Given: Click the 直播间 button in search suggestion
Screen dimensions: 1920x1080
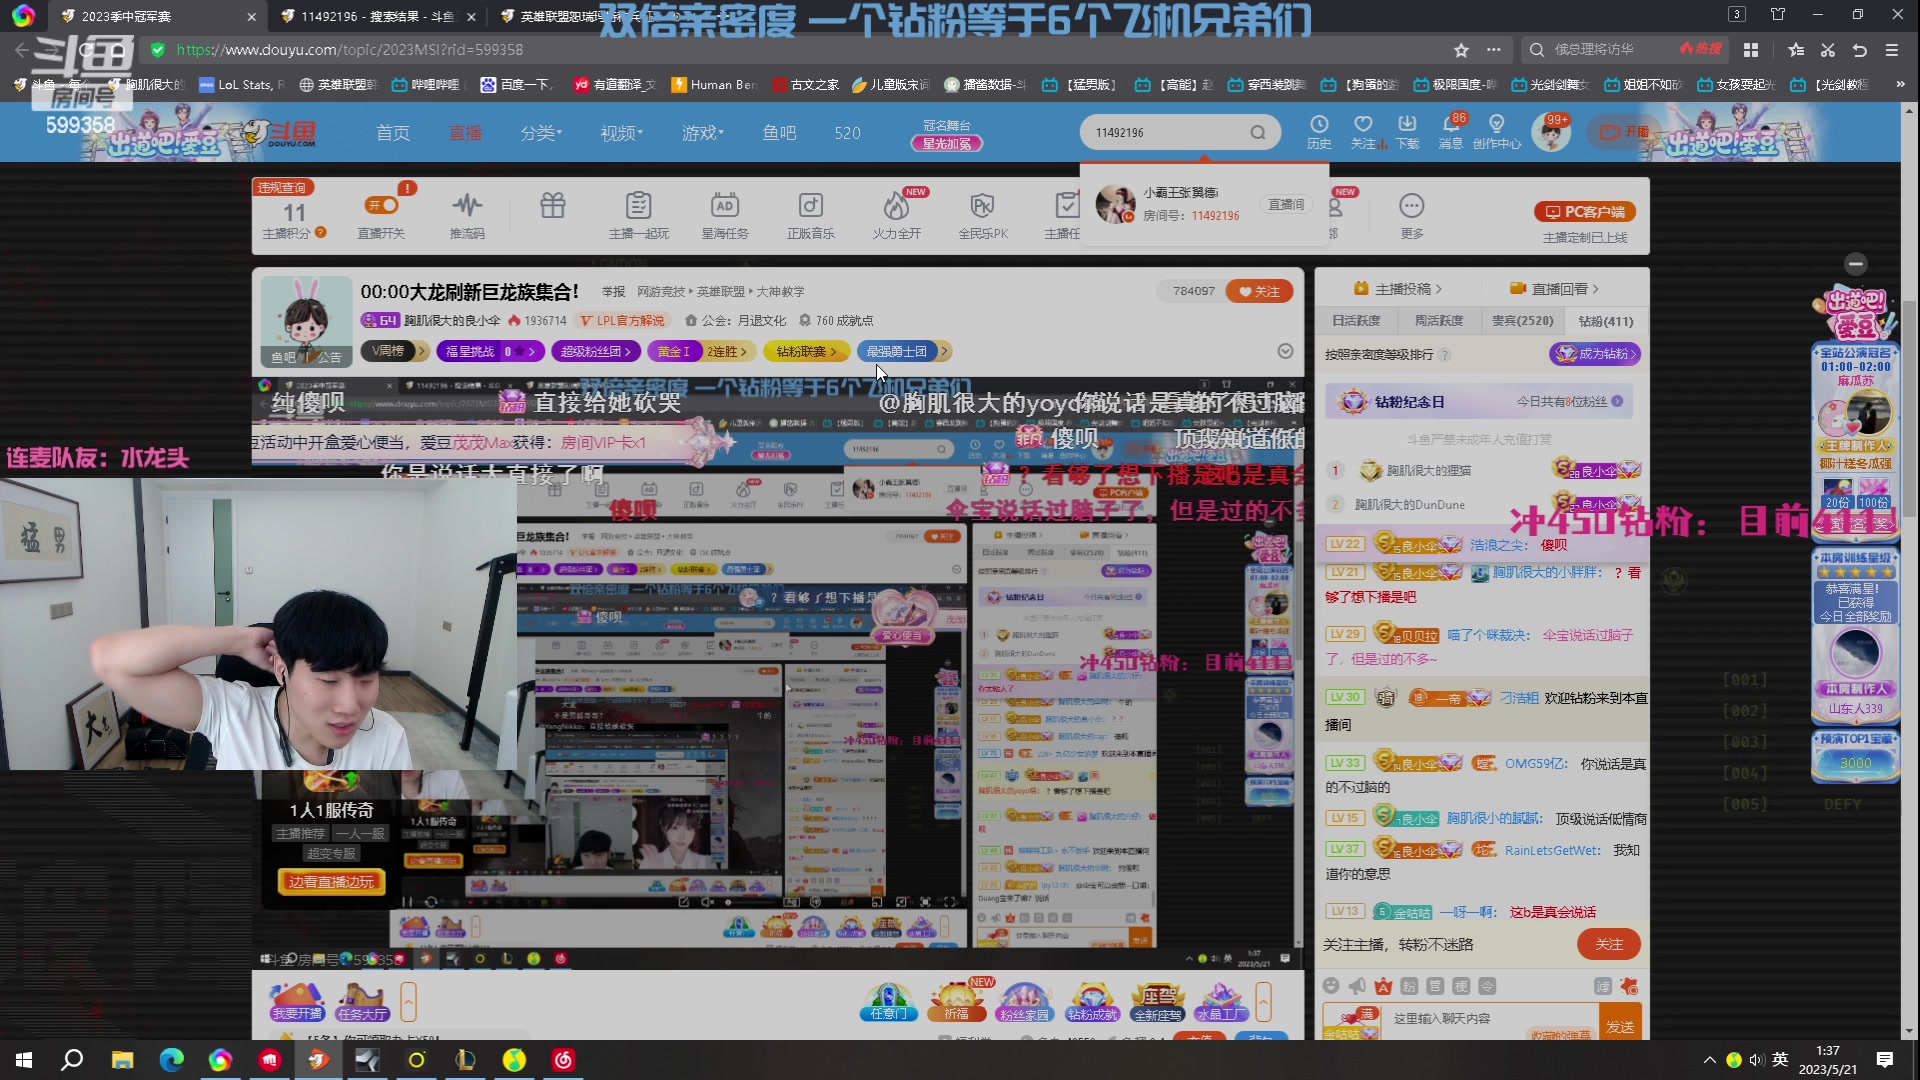Looking at the screenshot, I should pos(1286,204).
